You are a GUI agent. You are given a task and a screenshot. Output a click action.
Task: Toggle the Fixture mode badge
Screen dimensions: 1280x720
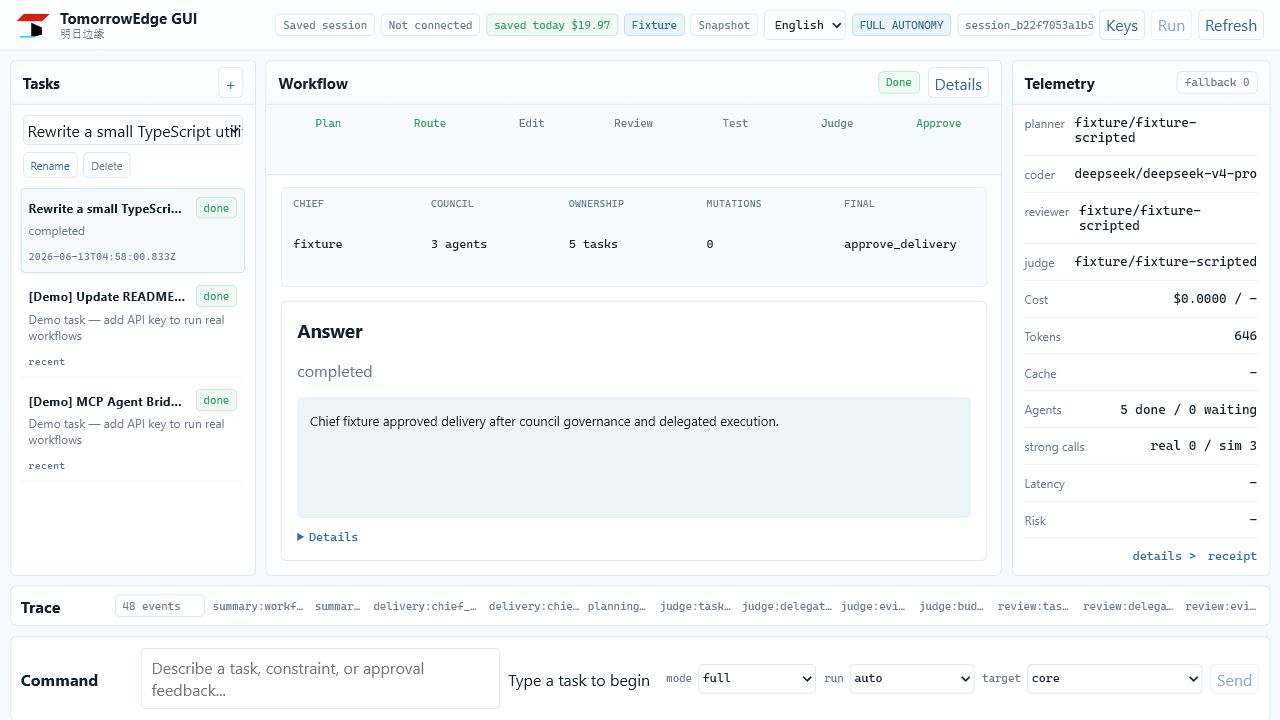[654, 25]
